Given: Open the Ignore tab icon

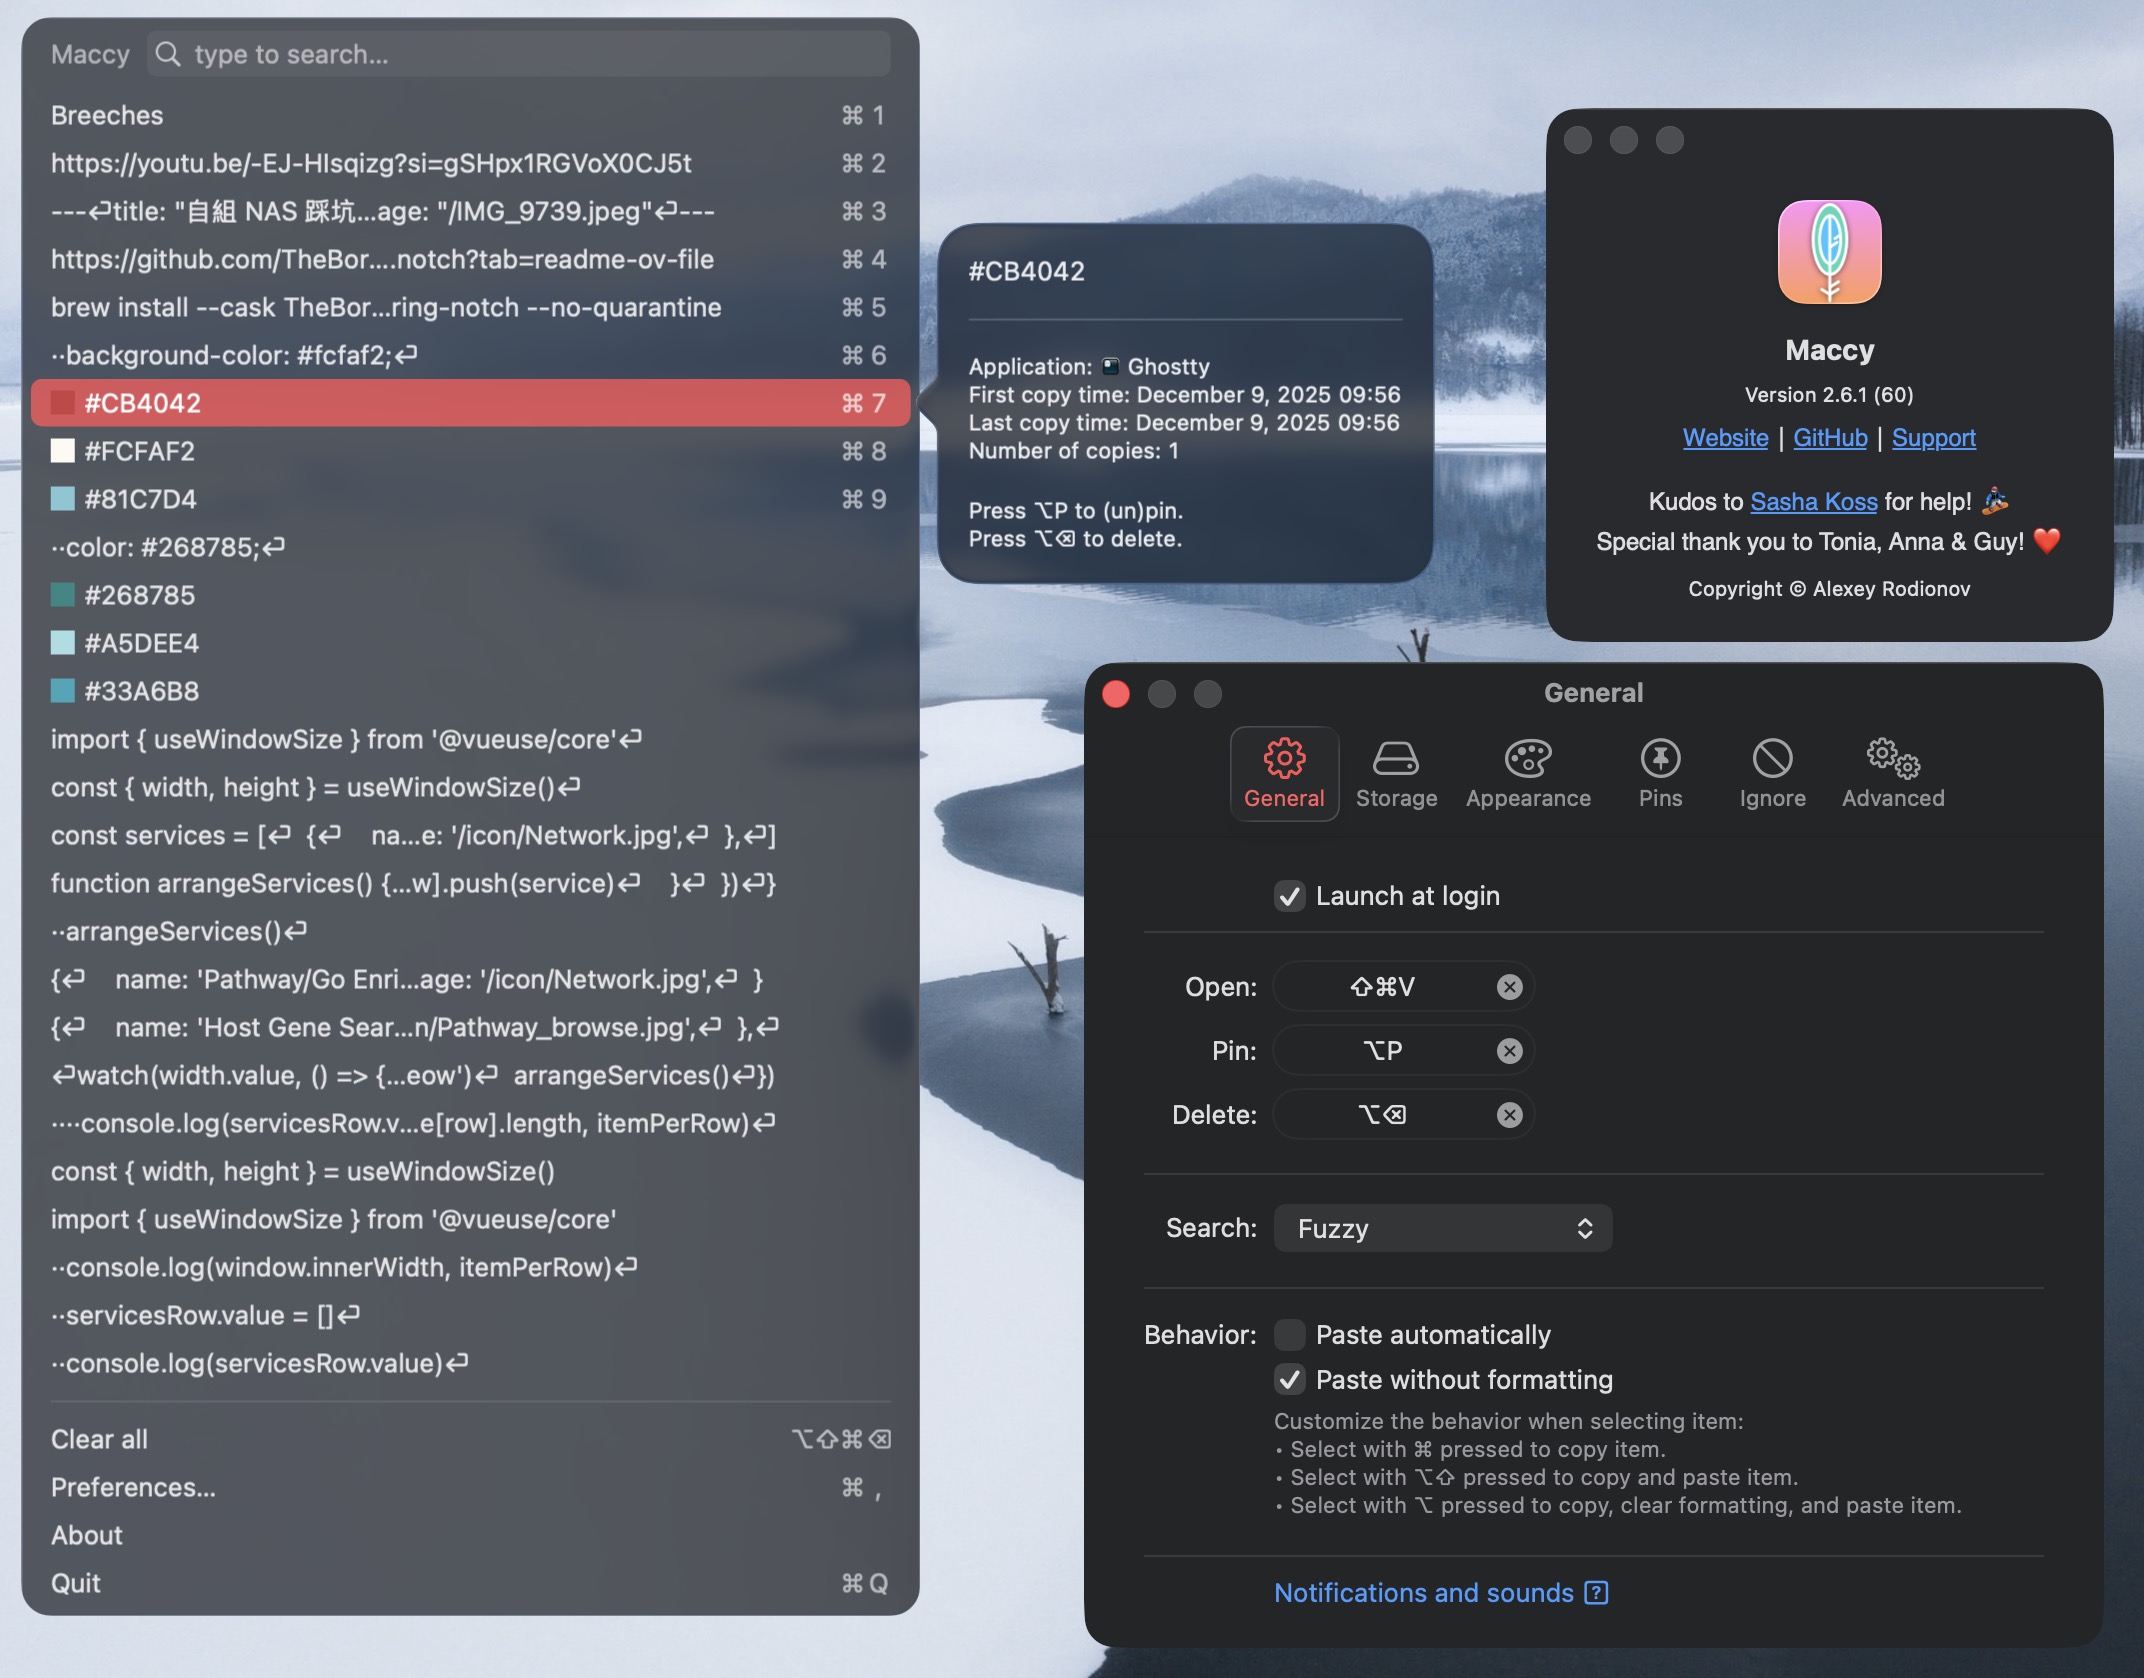Looking at the screenshot, I should click(x=1771, y=759).
